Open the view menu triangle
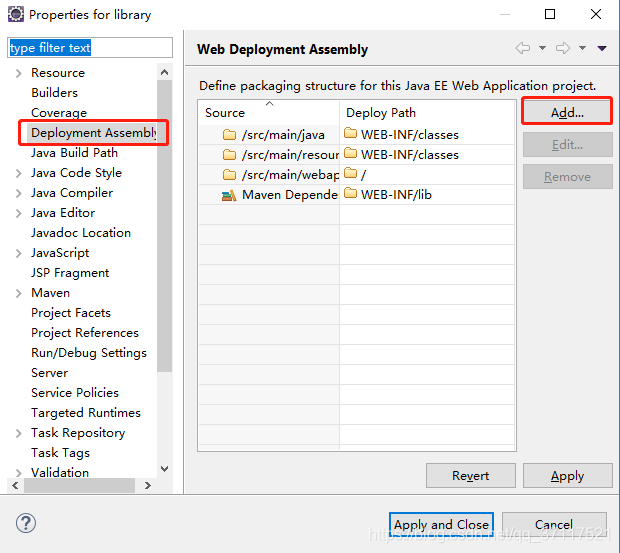The image size is (620, 553). click(602, 48)
